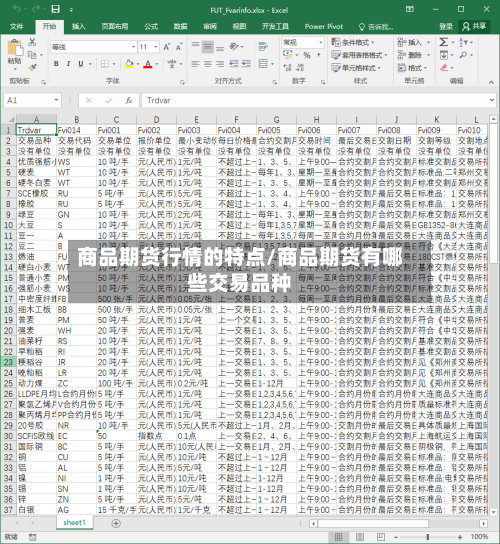Image resolution: width=500 pixels, height=544 pixels.
Task: Toggle Bold formatting
Action: (x=56, y=64)
